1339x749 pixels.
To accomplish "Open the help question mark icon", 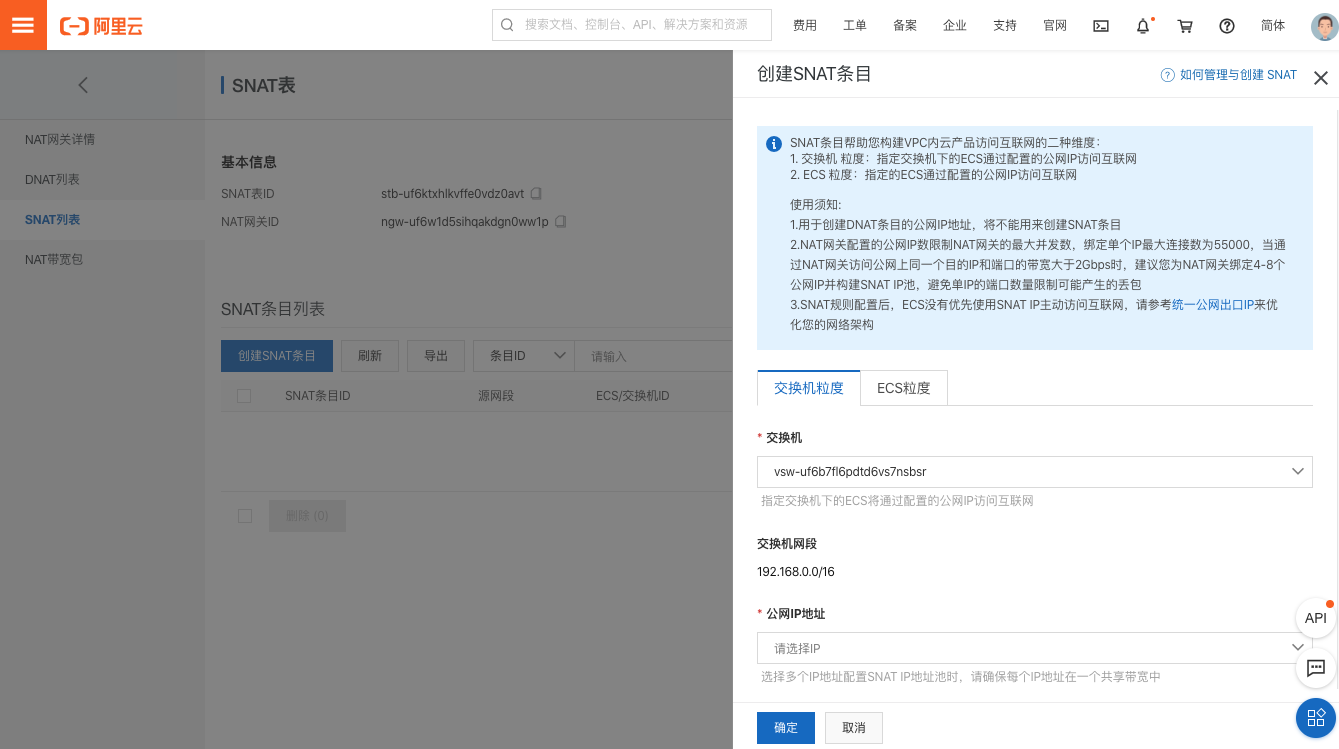I will coord(1227,26).
